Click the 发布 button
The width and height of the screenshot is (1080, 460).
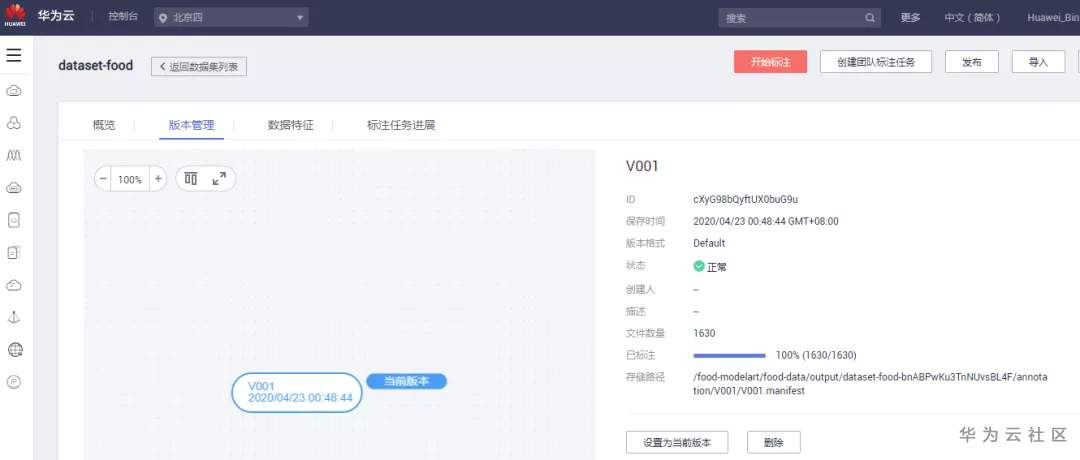coord(972,62)
